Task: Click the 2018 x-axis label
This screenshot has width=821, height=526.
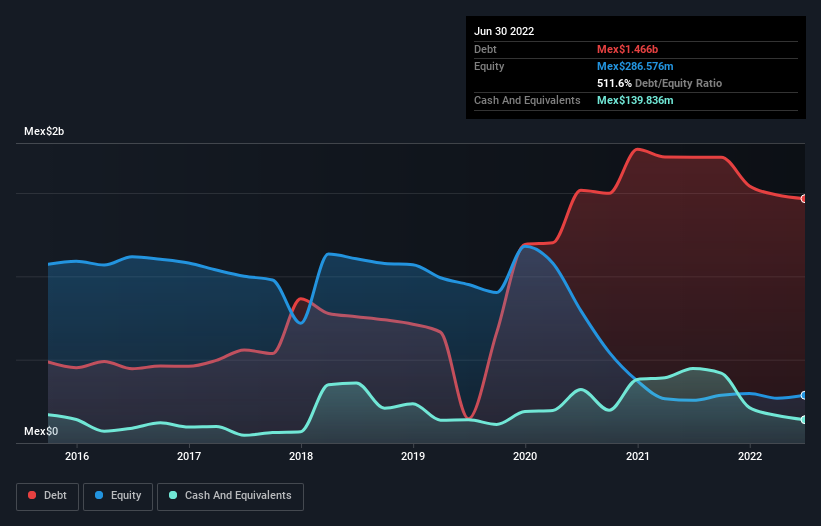Action: (301, 456)
